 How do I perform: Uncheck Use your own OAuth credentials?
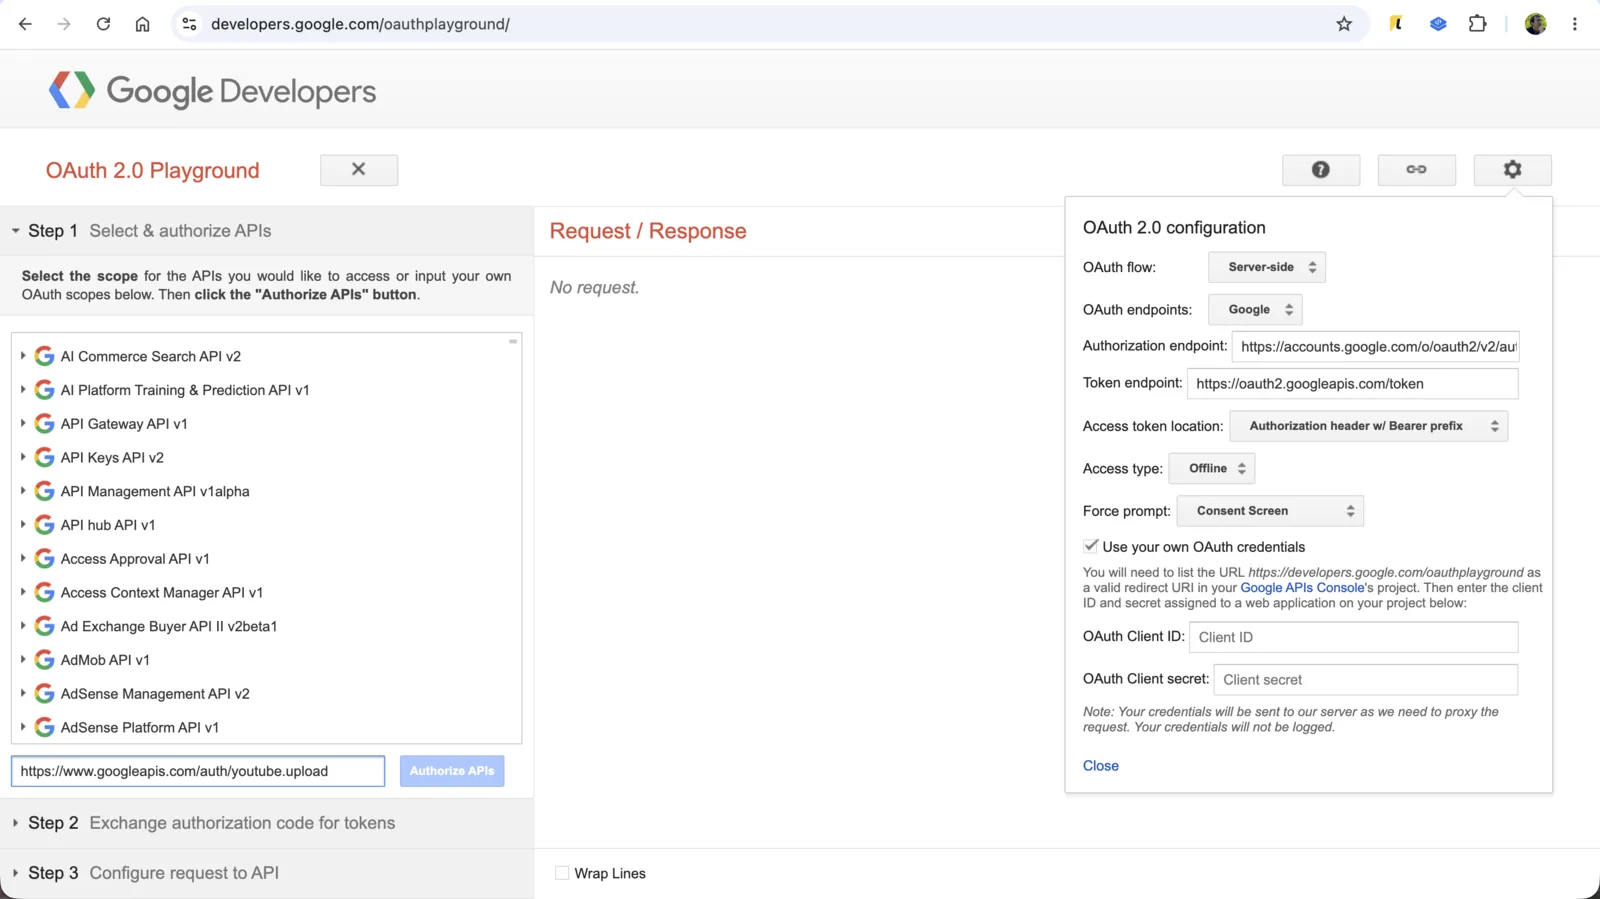tap(1090, 546)
